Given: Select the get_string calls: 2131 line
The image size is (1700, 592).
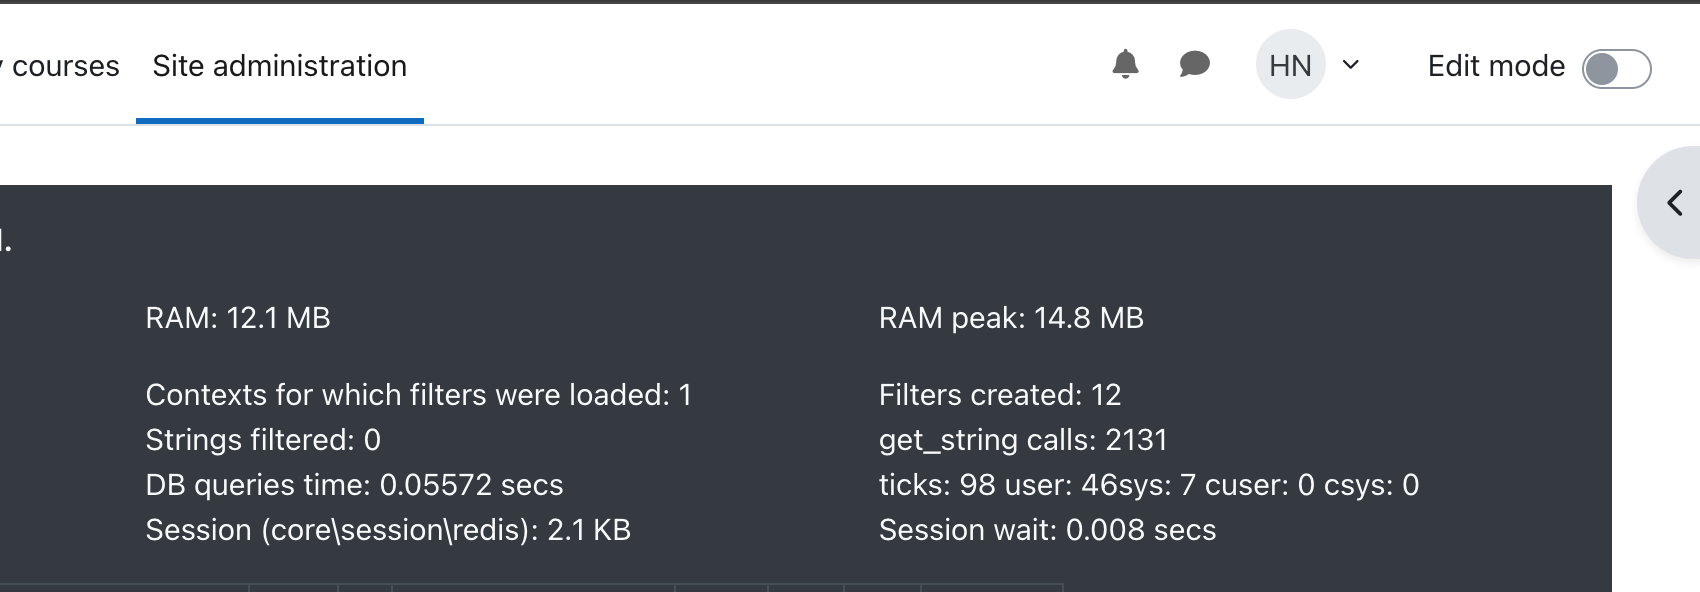Looking at the screenshot, I should tap(1023, 440).
